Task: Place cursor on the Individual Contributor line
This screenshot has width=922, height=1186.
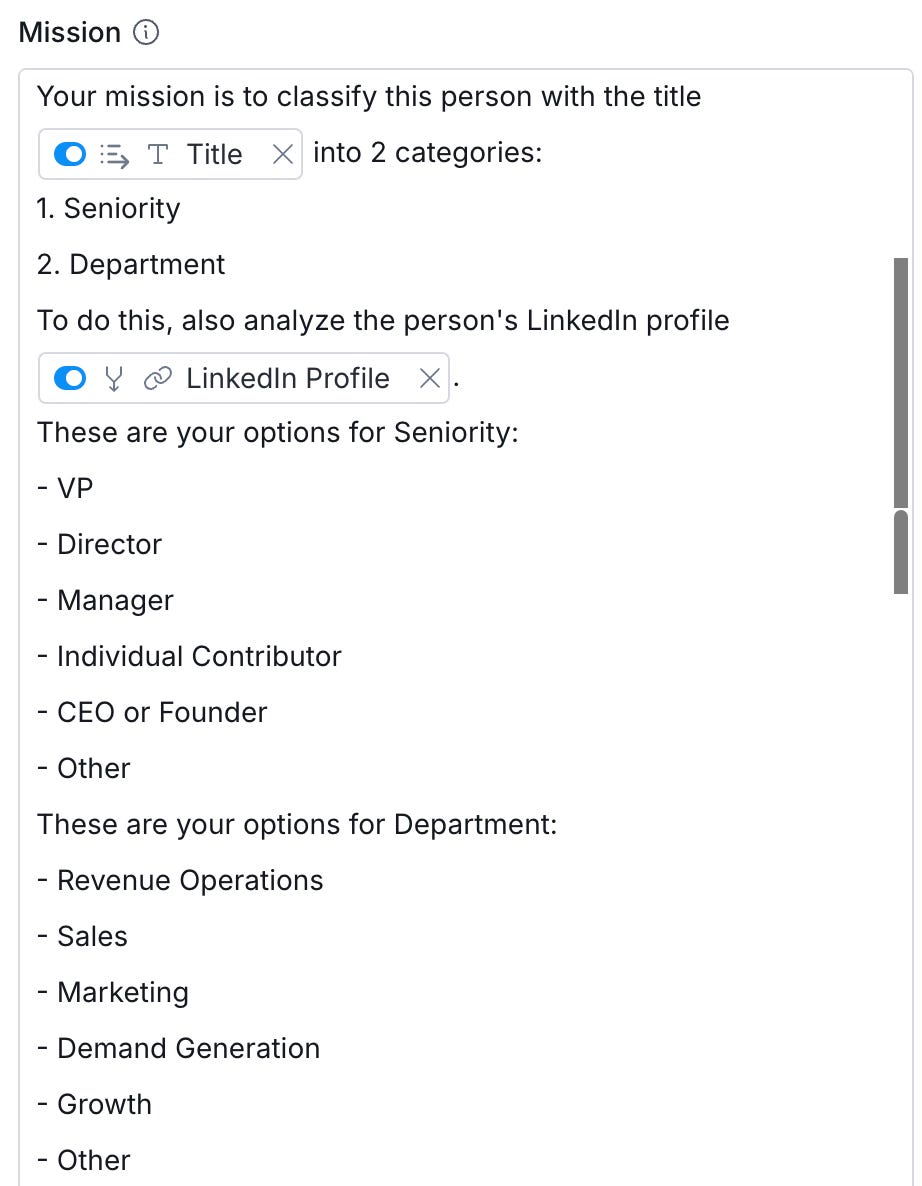Action: pos(199,656)
